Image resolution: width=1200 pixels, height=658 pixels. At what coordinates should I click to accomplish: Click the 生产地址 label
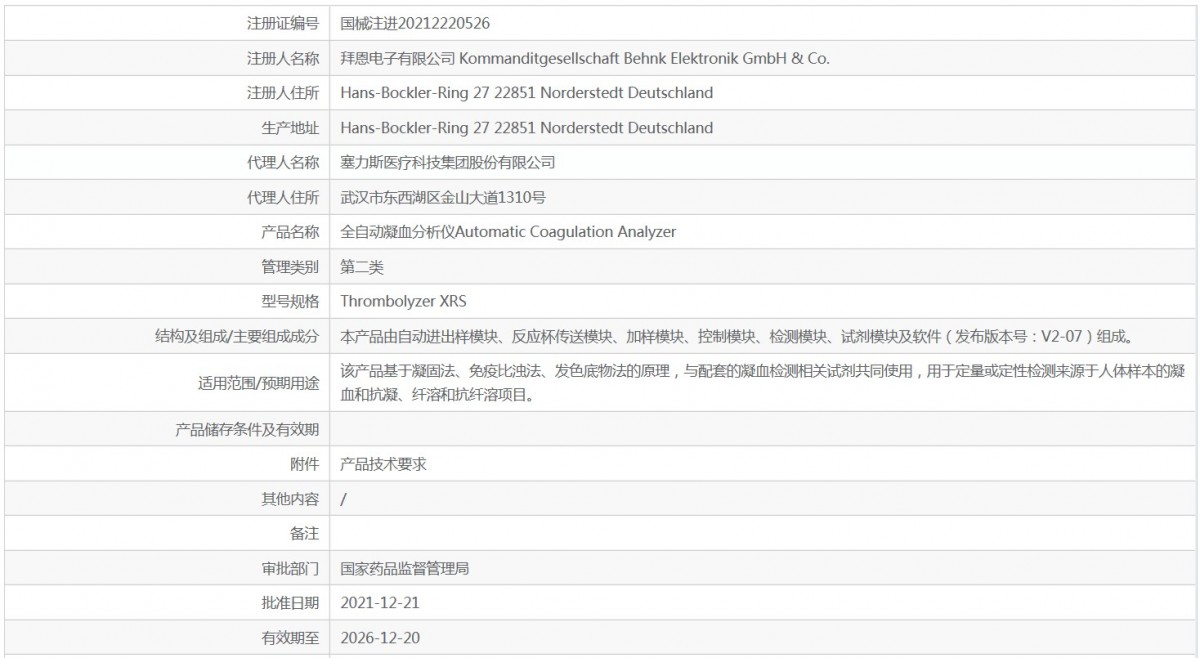point(290,128)
